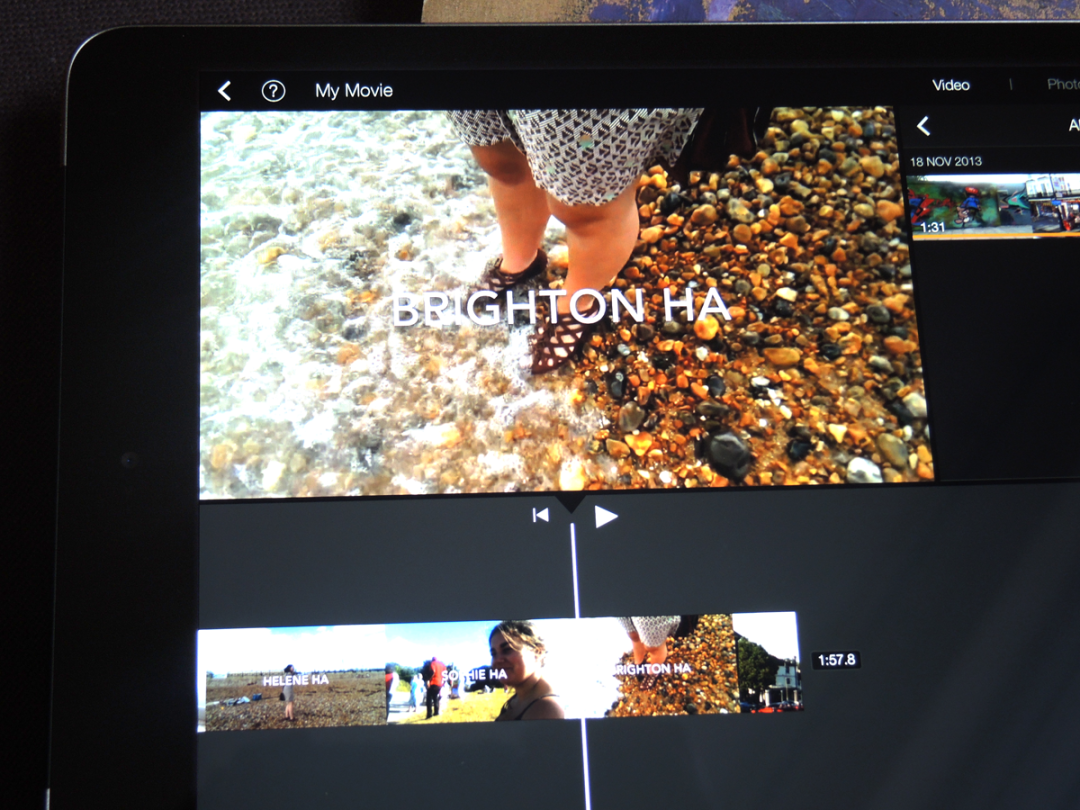Go back using the top-left back arrow
Image resolution: width=1080 pixels, height=810 pixels.
[225, 91]
